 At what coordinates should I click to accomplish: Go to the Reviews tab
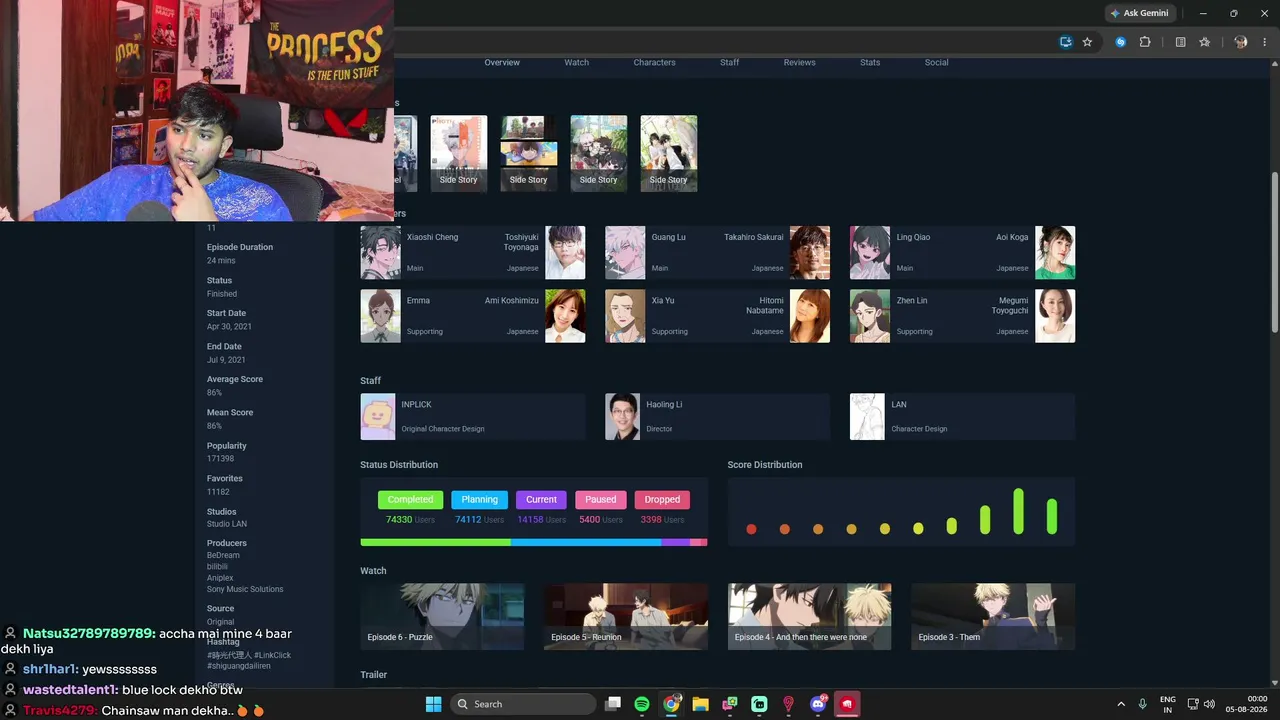pyautogui.click(x=800, y=62)
